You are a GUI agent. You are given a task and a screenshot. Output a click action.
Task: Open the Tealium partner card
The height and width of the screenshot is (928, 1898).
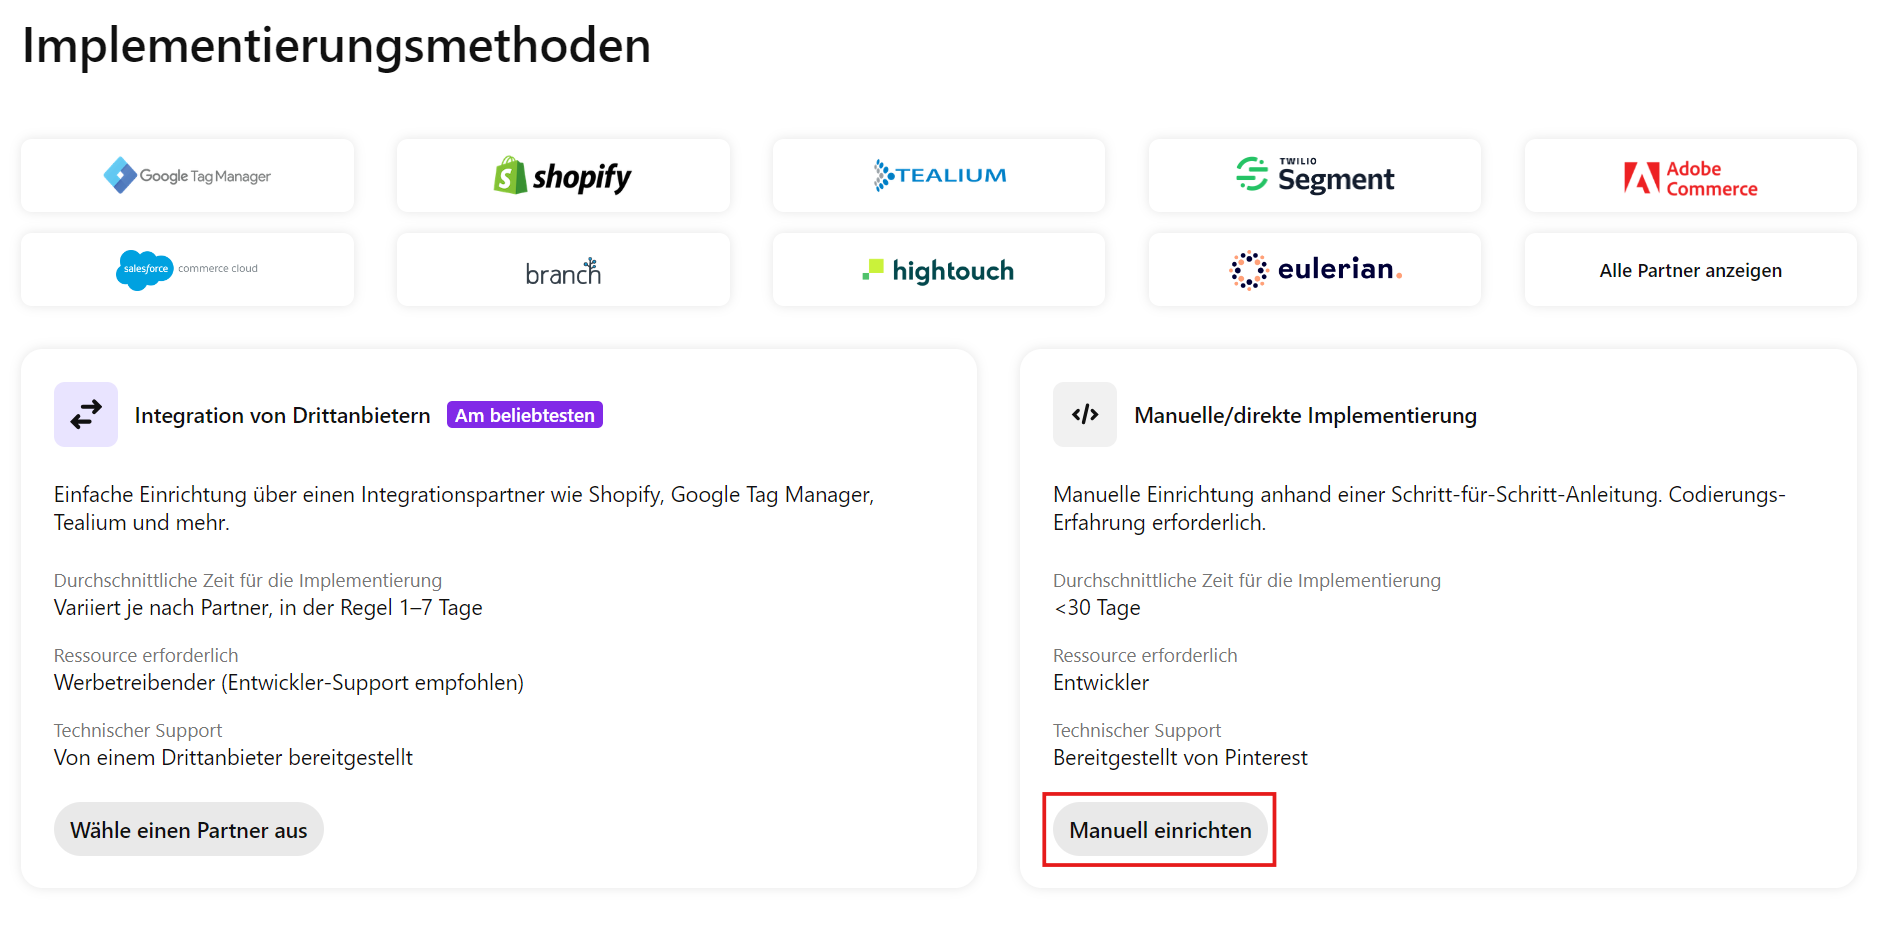click(939, 176)
